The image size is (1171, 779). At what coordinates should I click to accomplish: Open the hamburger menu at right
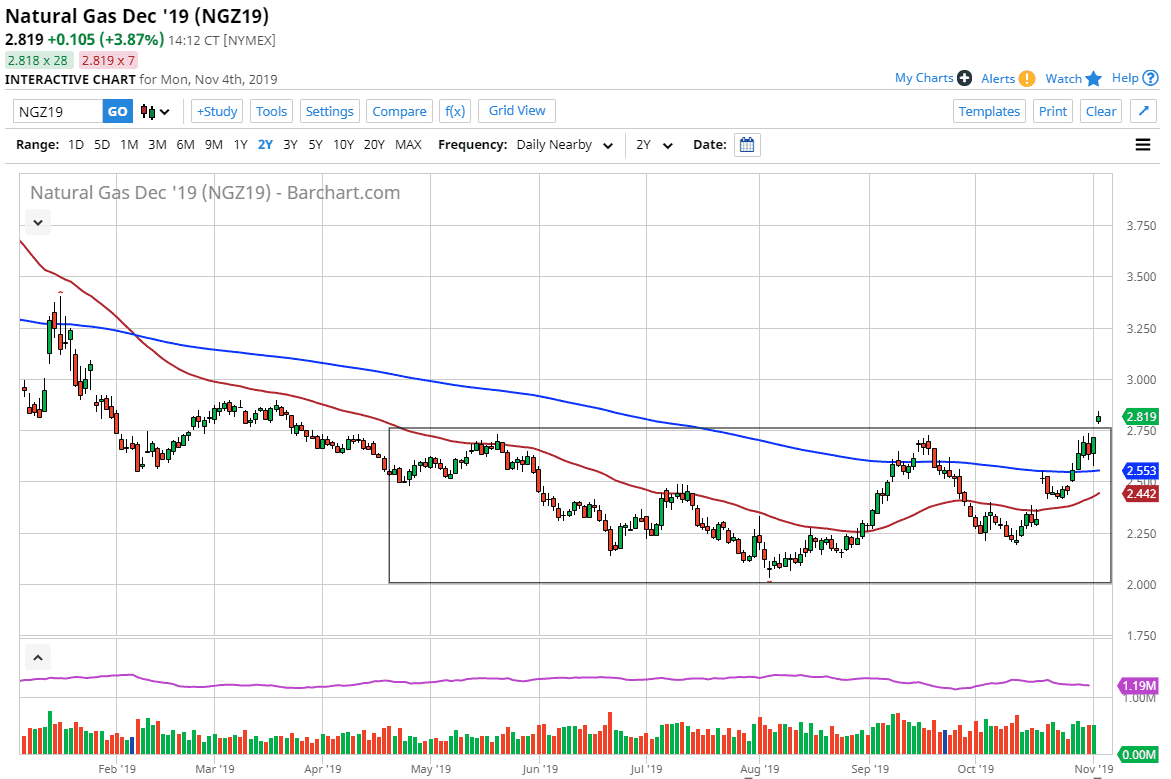point(1143,145)
